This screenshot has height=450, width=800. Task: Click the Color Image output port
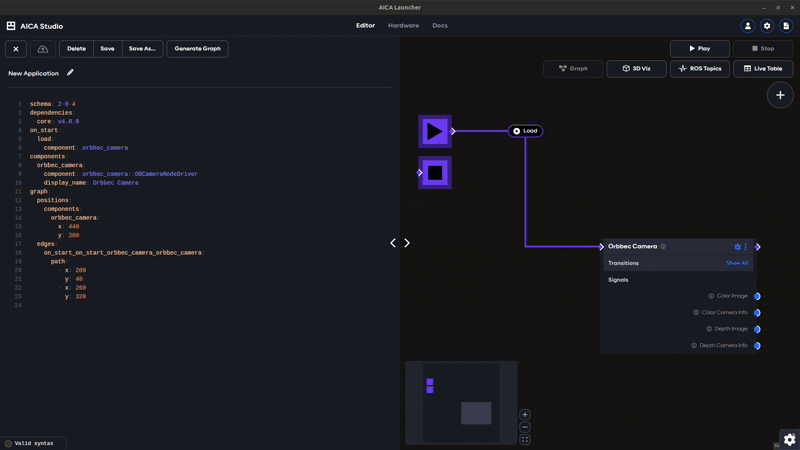pos(757,296)
